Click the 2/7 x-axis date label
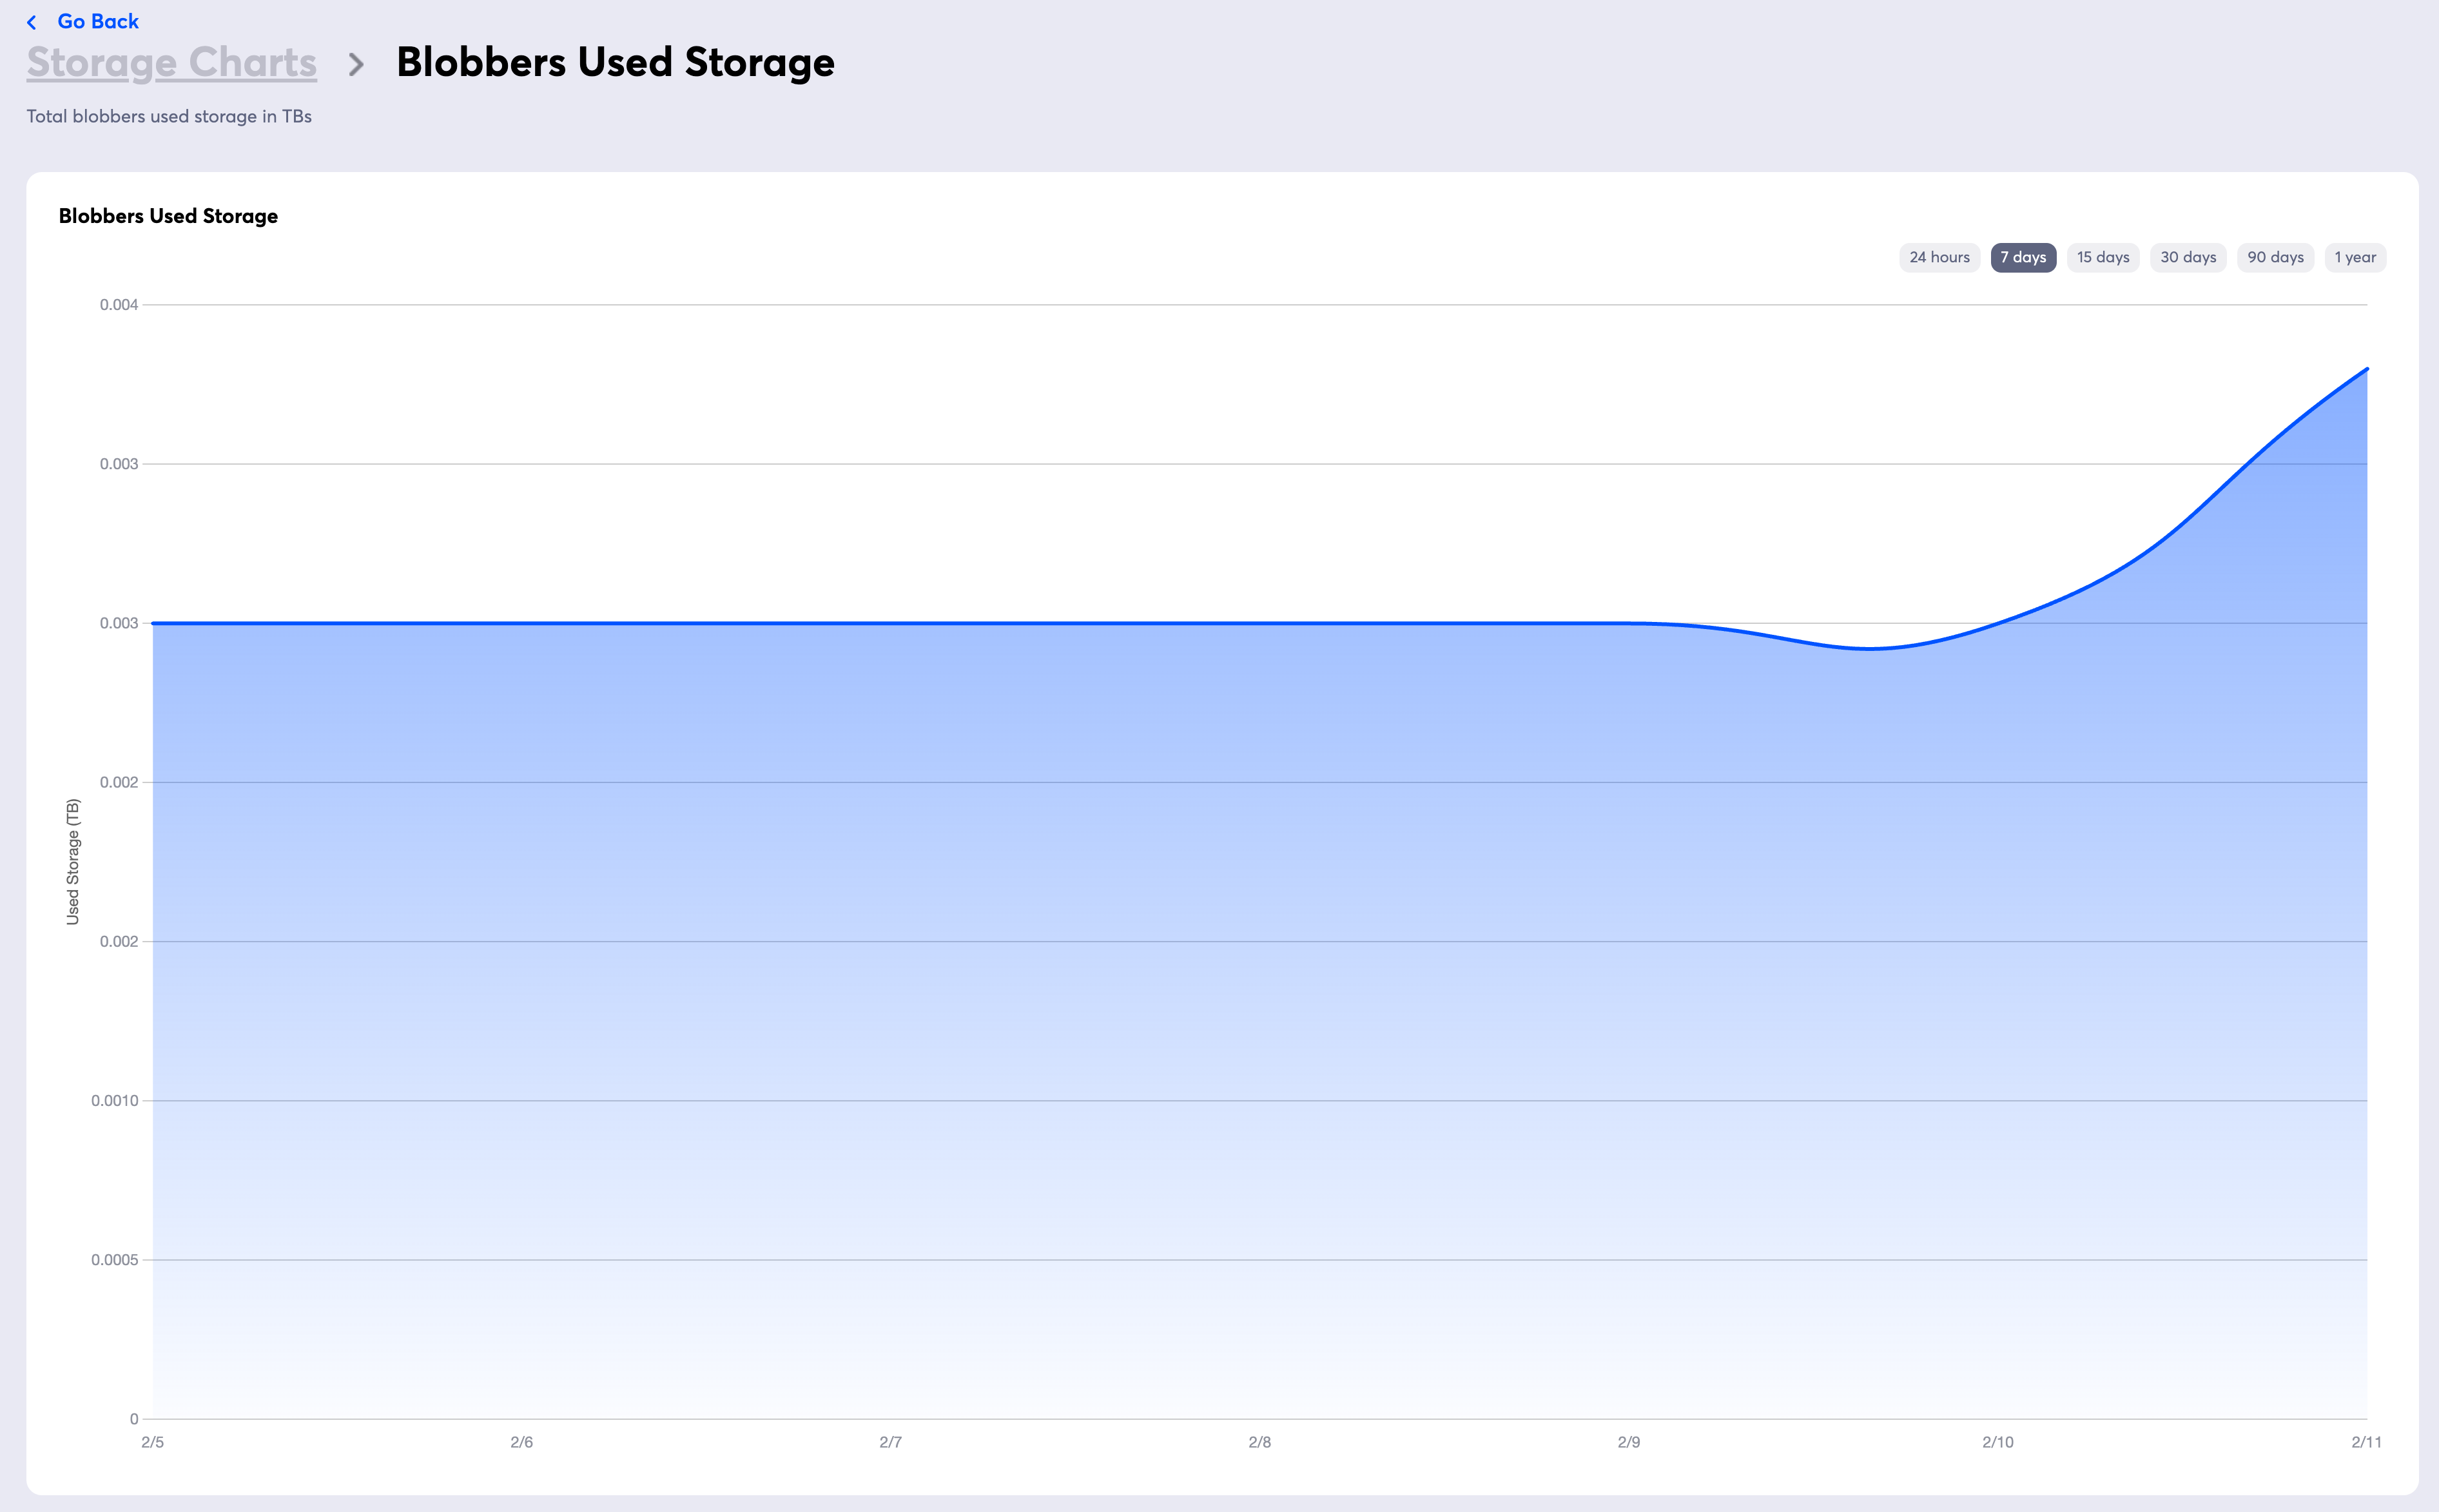 pos(890,1442)
